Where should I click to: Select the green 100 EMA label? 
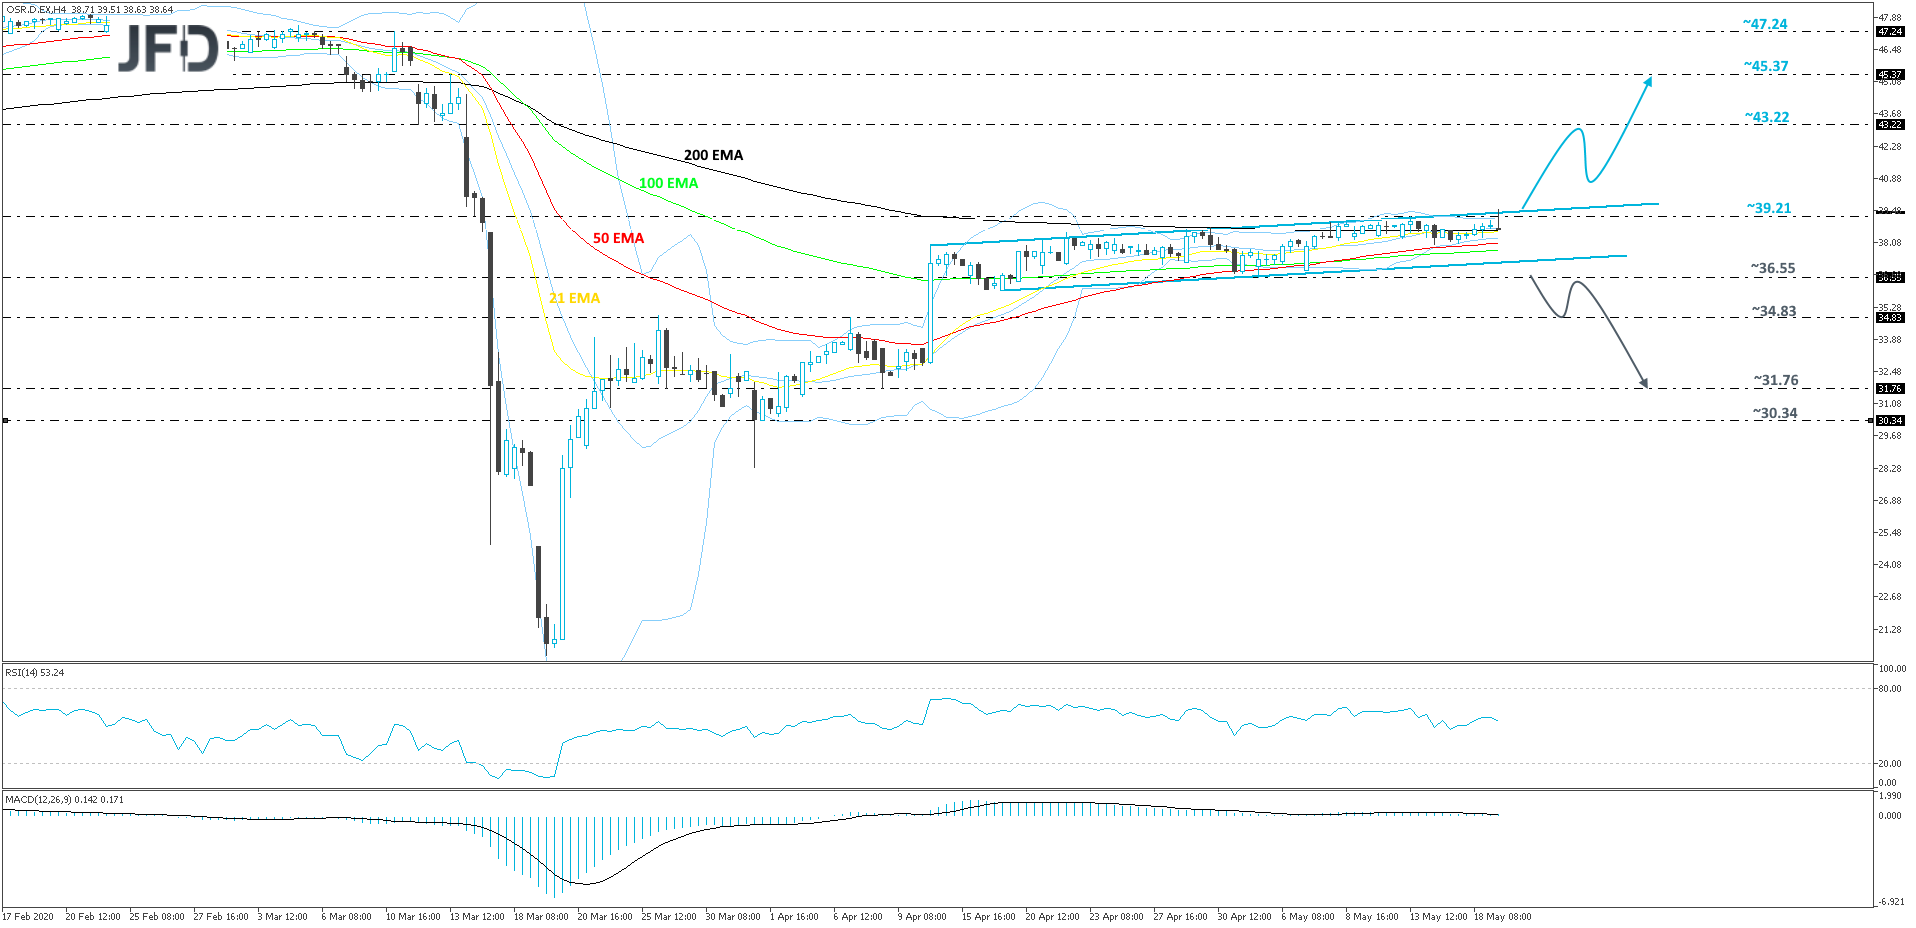coord(668,183)
